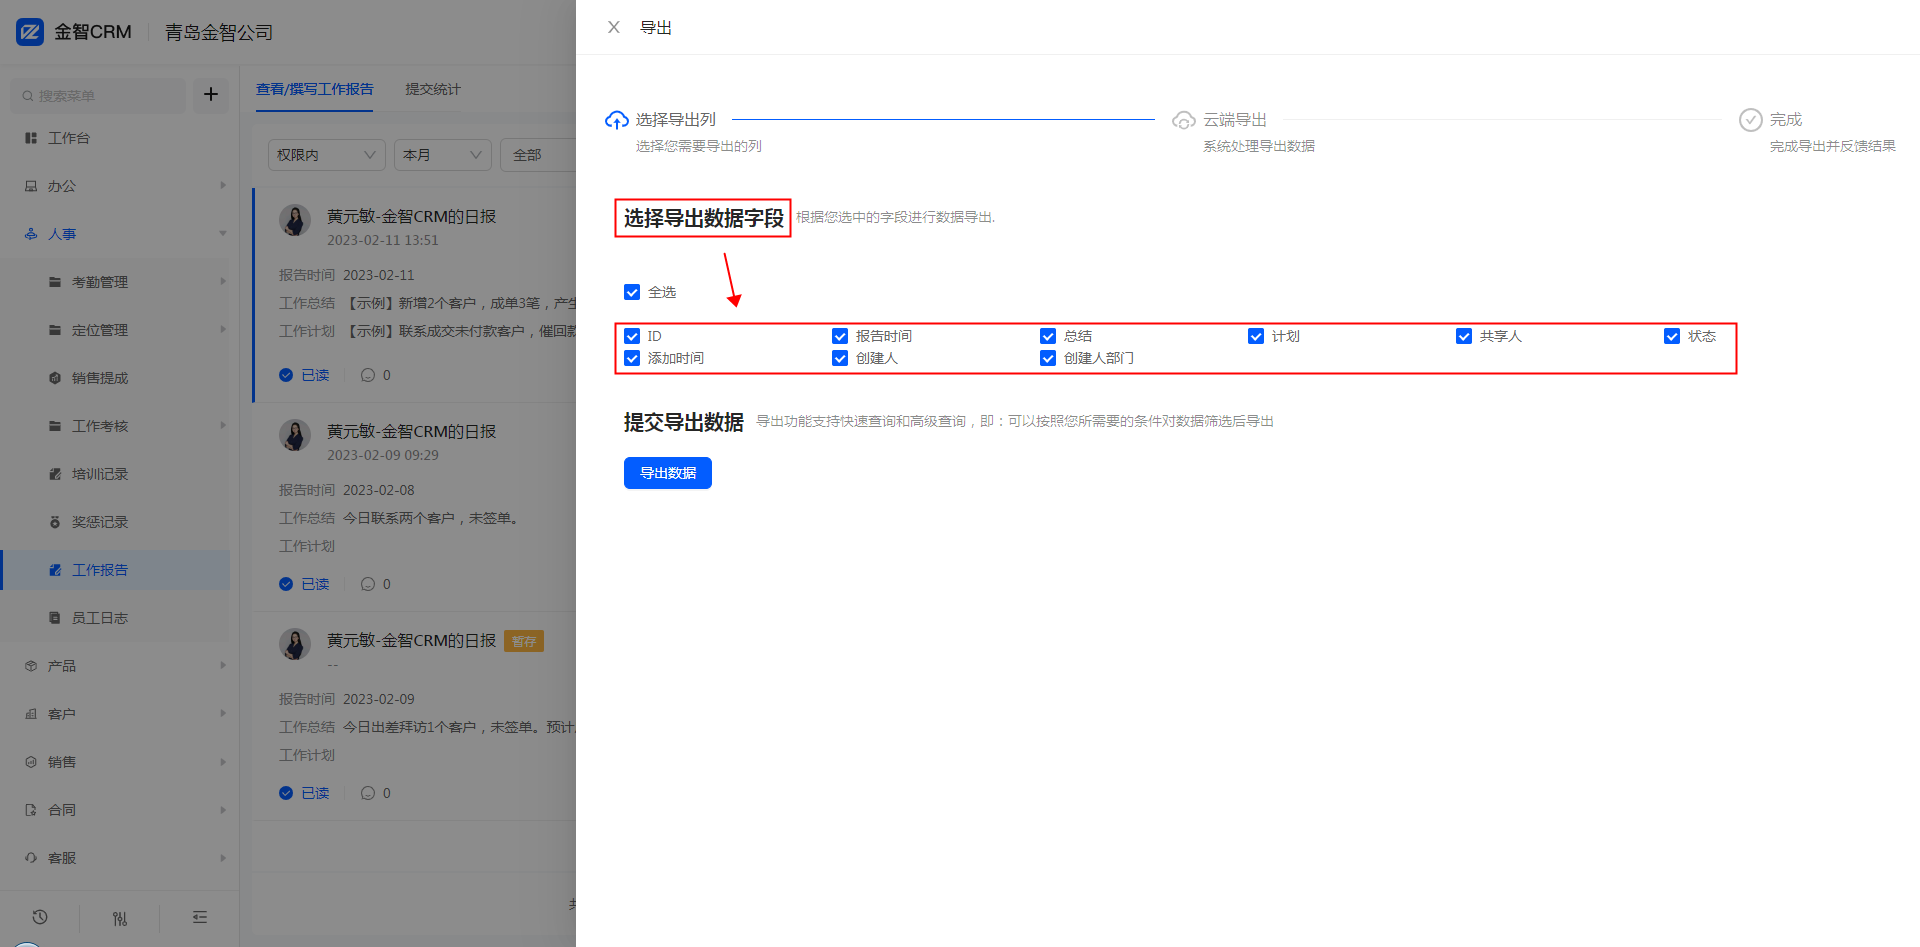This screenshot has height=947, width=1920.
Task: Toggle the 全选 checkbox
Action: coord(632,292)
